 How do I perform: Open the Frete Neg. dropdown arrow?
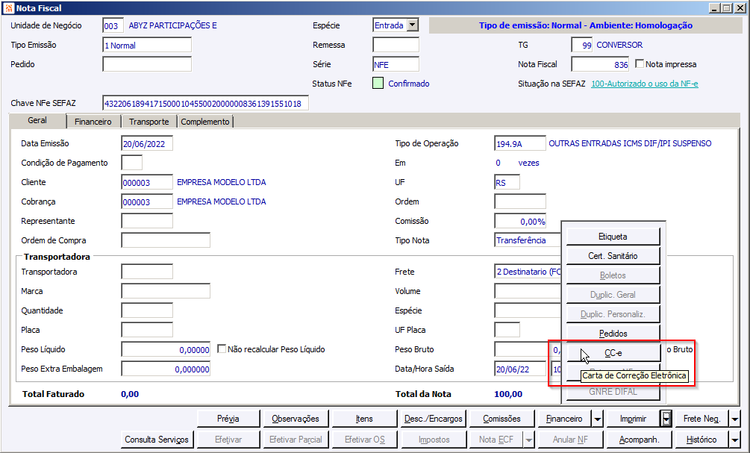[734, 419]
